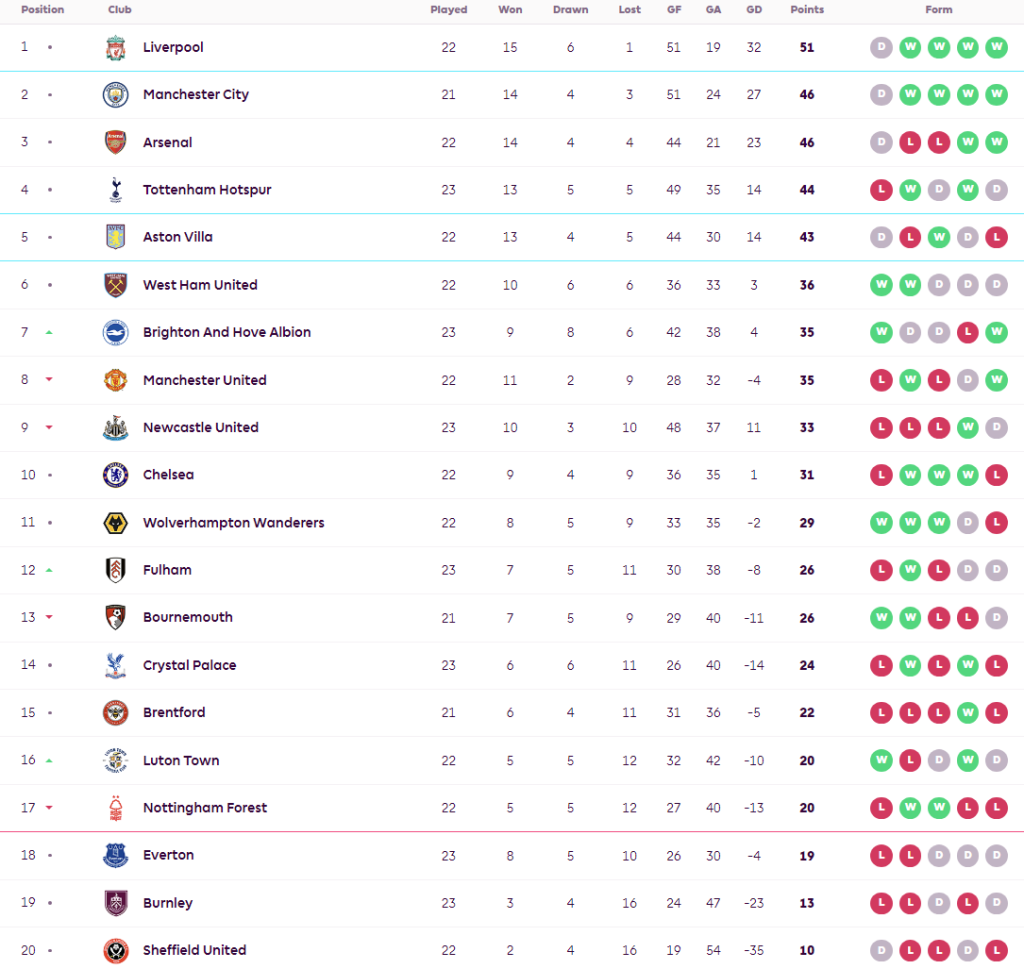The image size is (1024, 969).
Task: Click Luton Town's first green form badge
Action: [881, 760]
